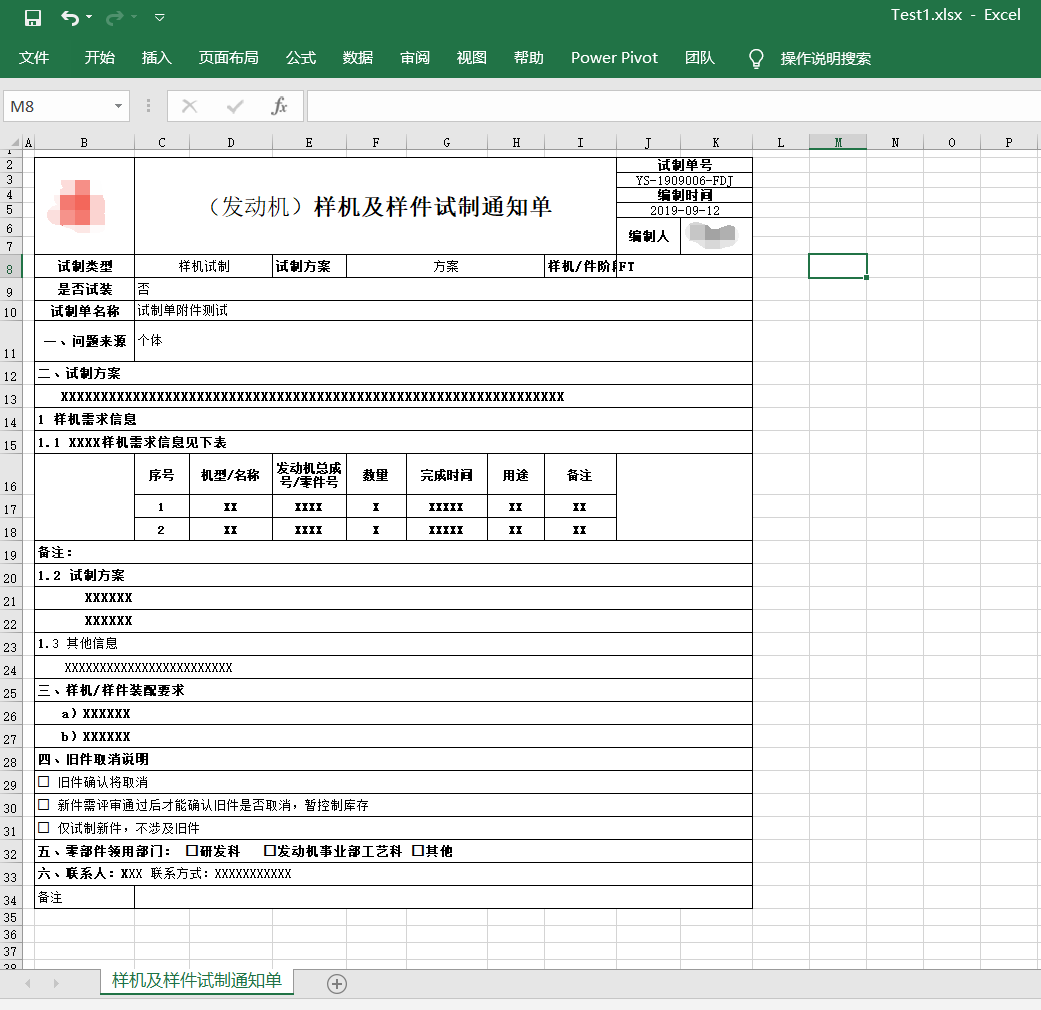The width and height of the screenshot is (1041, 1010).
Task: Open Customize Quick Access Toolbar dropdown
Action: [x=159, y=17]
